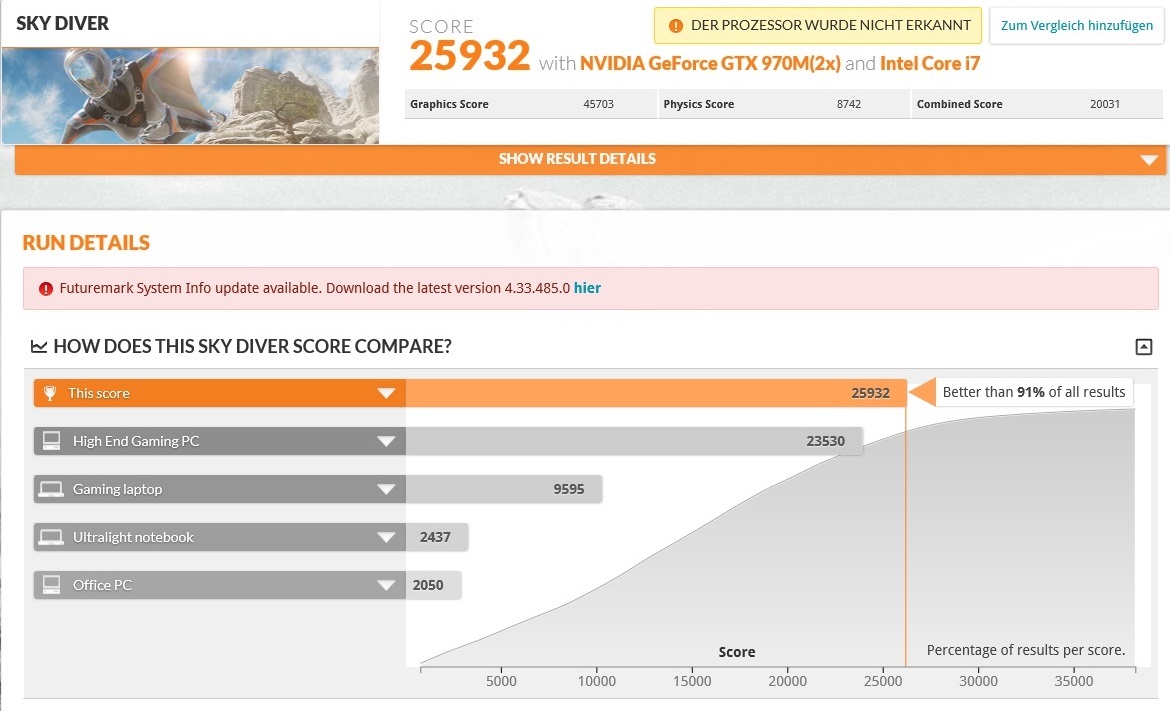Screen dimensions: 1170x711
Task: Click the 5000 axis tick label
Action: pos(501,681)
